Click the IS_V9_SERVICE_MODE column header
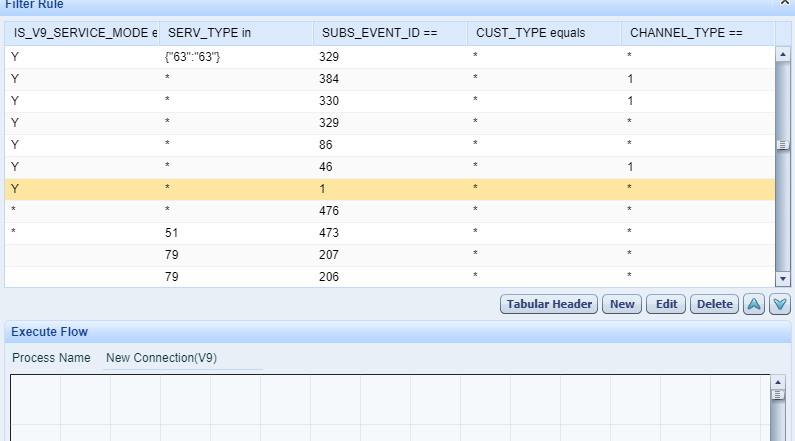The image size is (795, 441). point(82,33)
